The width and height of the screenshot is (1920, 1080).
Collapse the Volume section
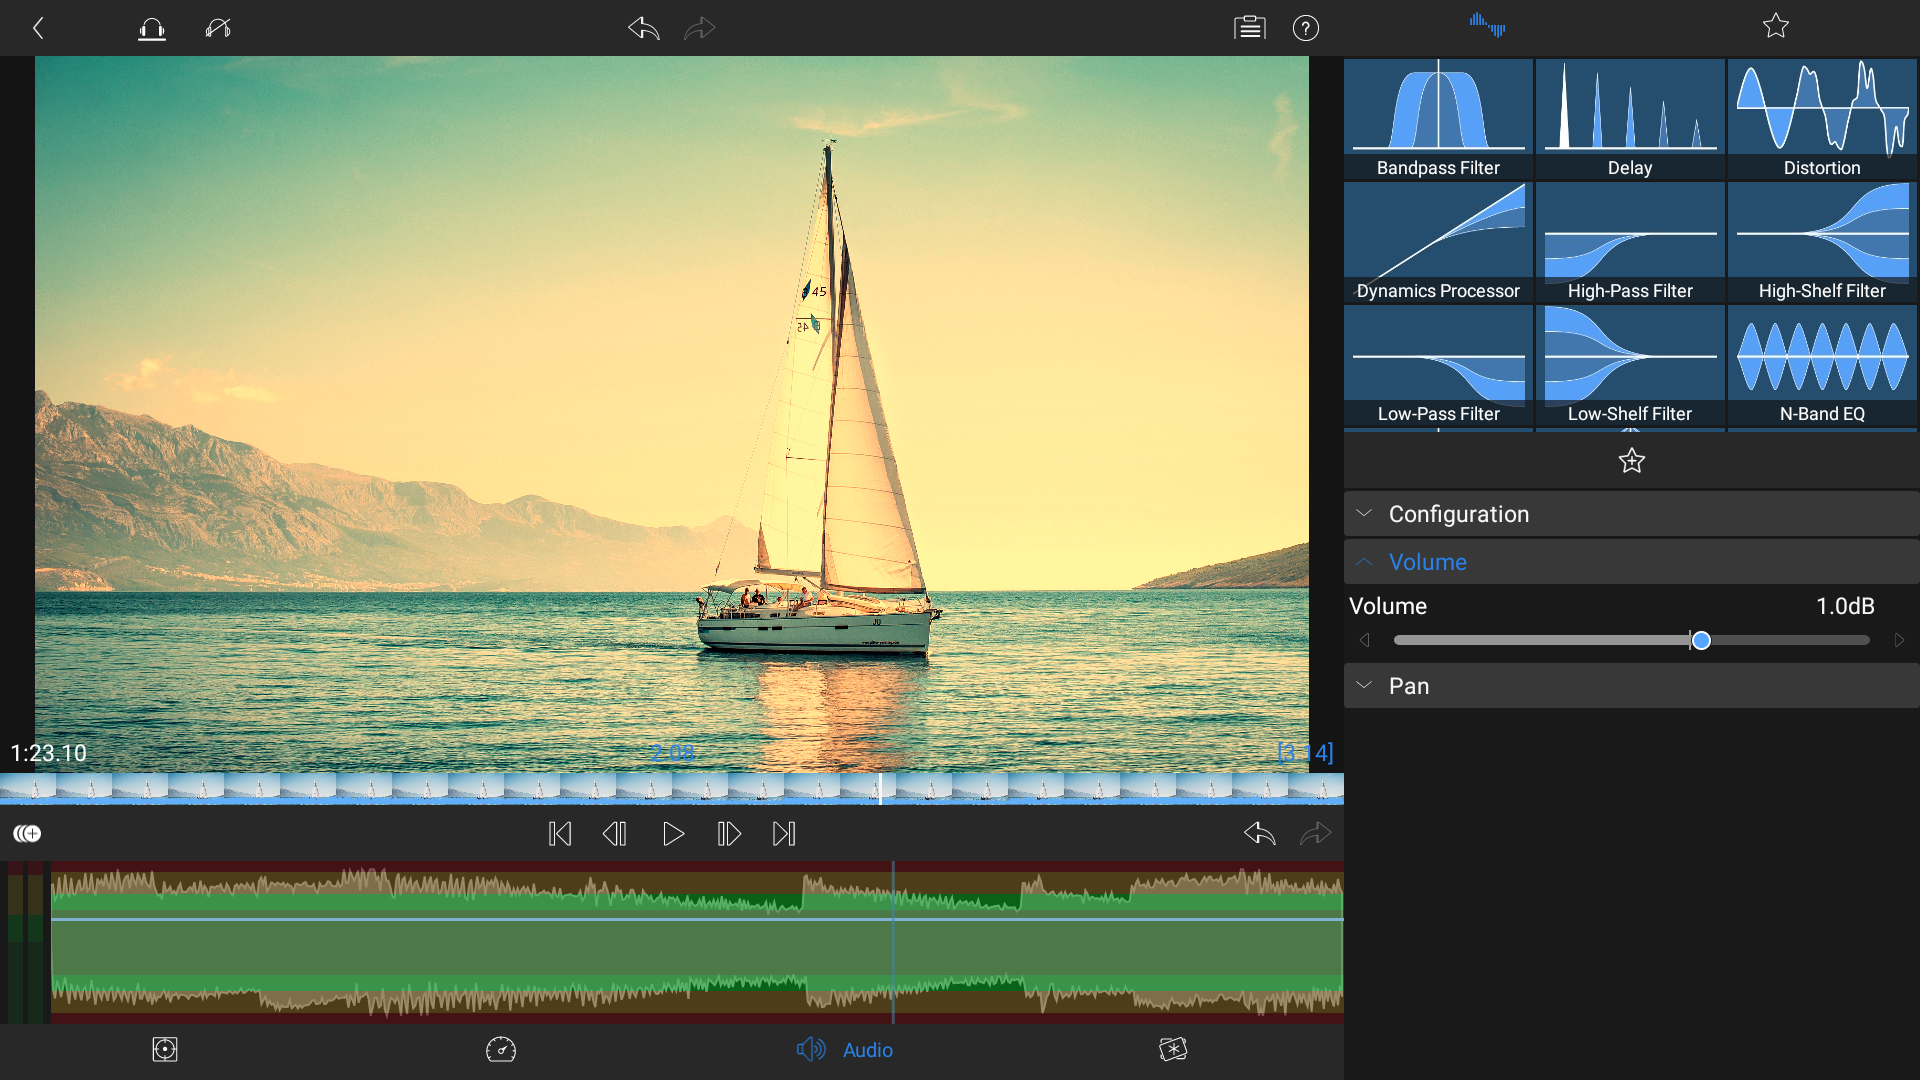[1427, 561]
